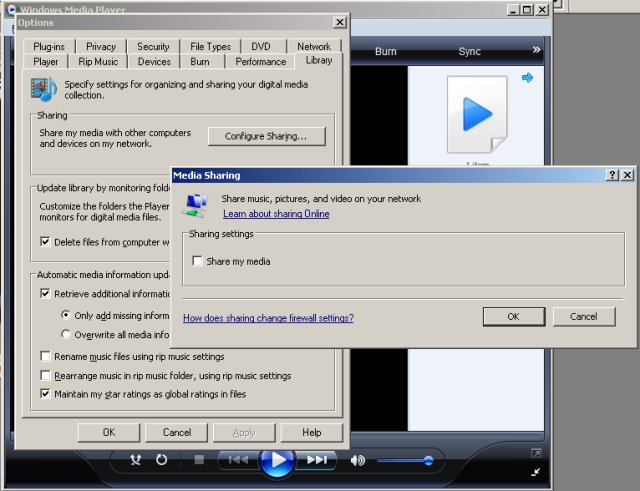Click the playlist item thumbnail
This screenshot has height=491, width=640.
476,116
